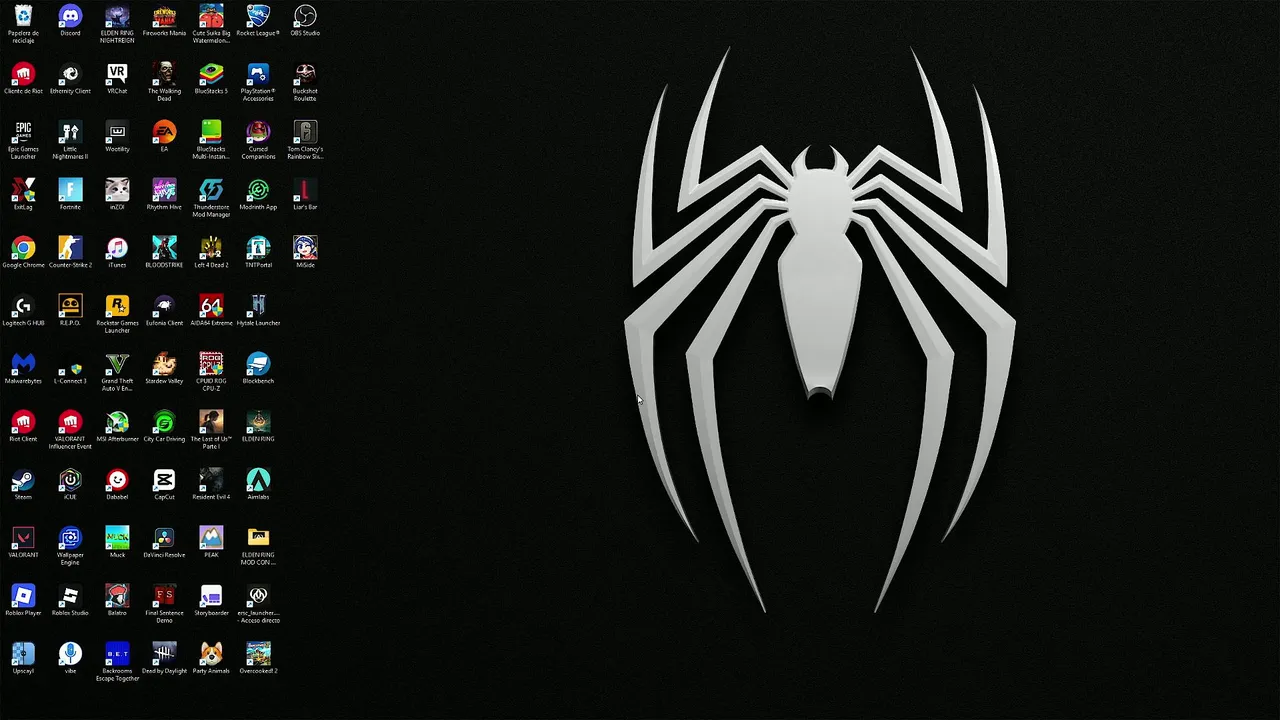Click the Buckshot Roulette icon
The width and height of the screenshot is (1280, 720).
[305, 75]
